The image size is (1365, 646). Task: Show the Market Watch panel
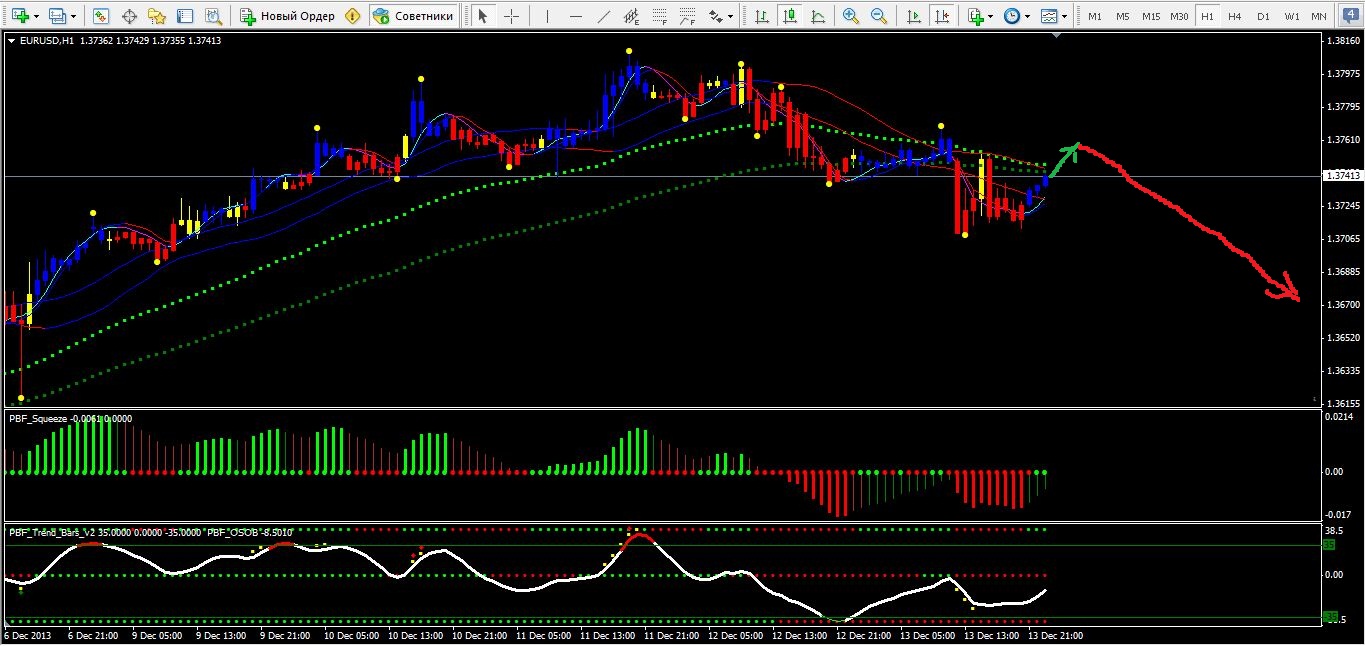pyautogui.click(x=100, y=16)
